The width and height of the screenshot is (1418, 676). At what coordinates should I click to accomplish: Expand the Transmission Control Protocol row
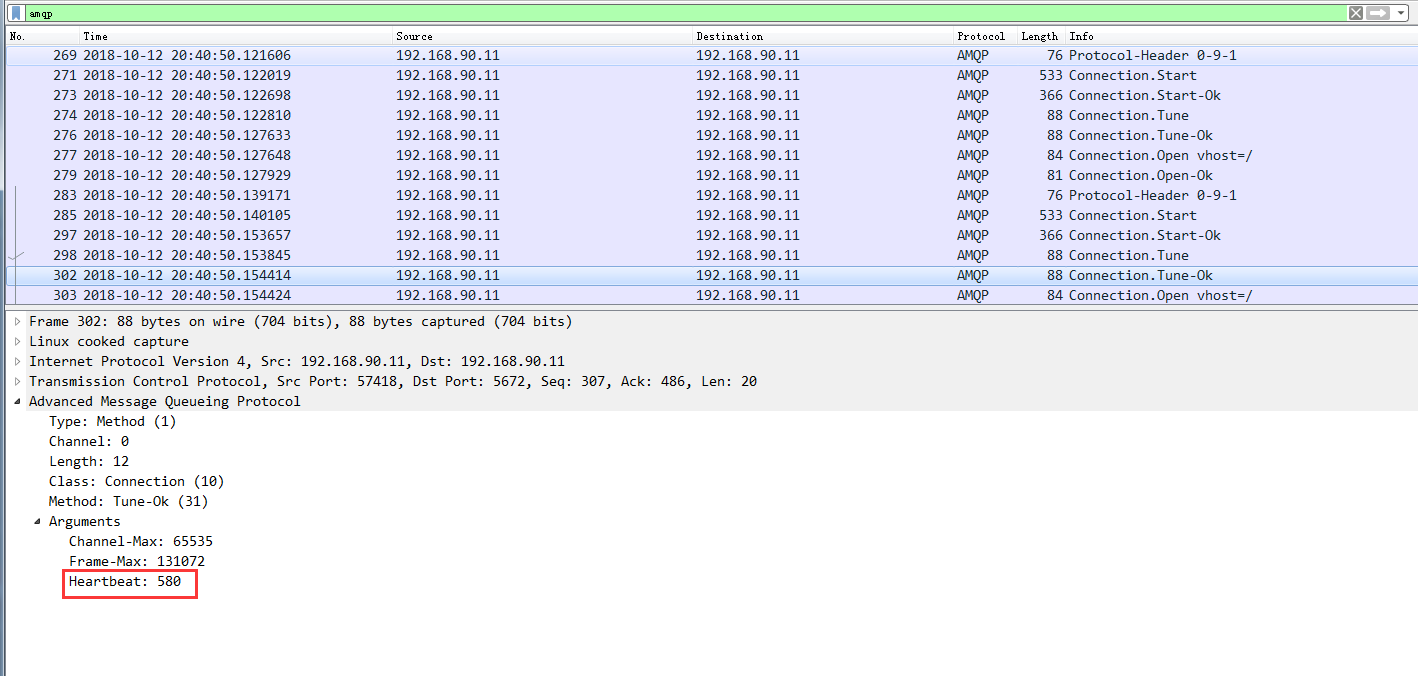17,381
